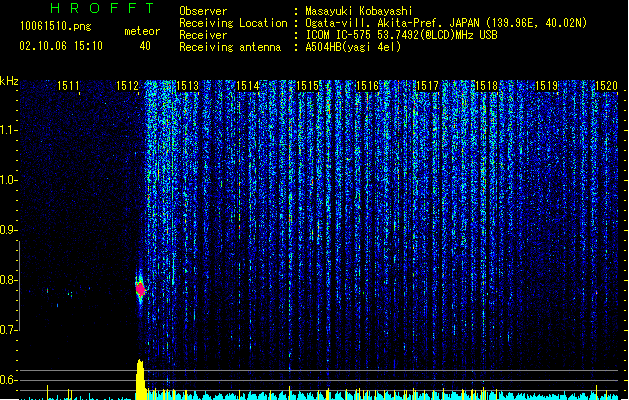The image size is (629, 400).
Task: Click the Receiving antenna label
Action: (230, 47)
